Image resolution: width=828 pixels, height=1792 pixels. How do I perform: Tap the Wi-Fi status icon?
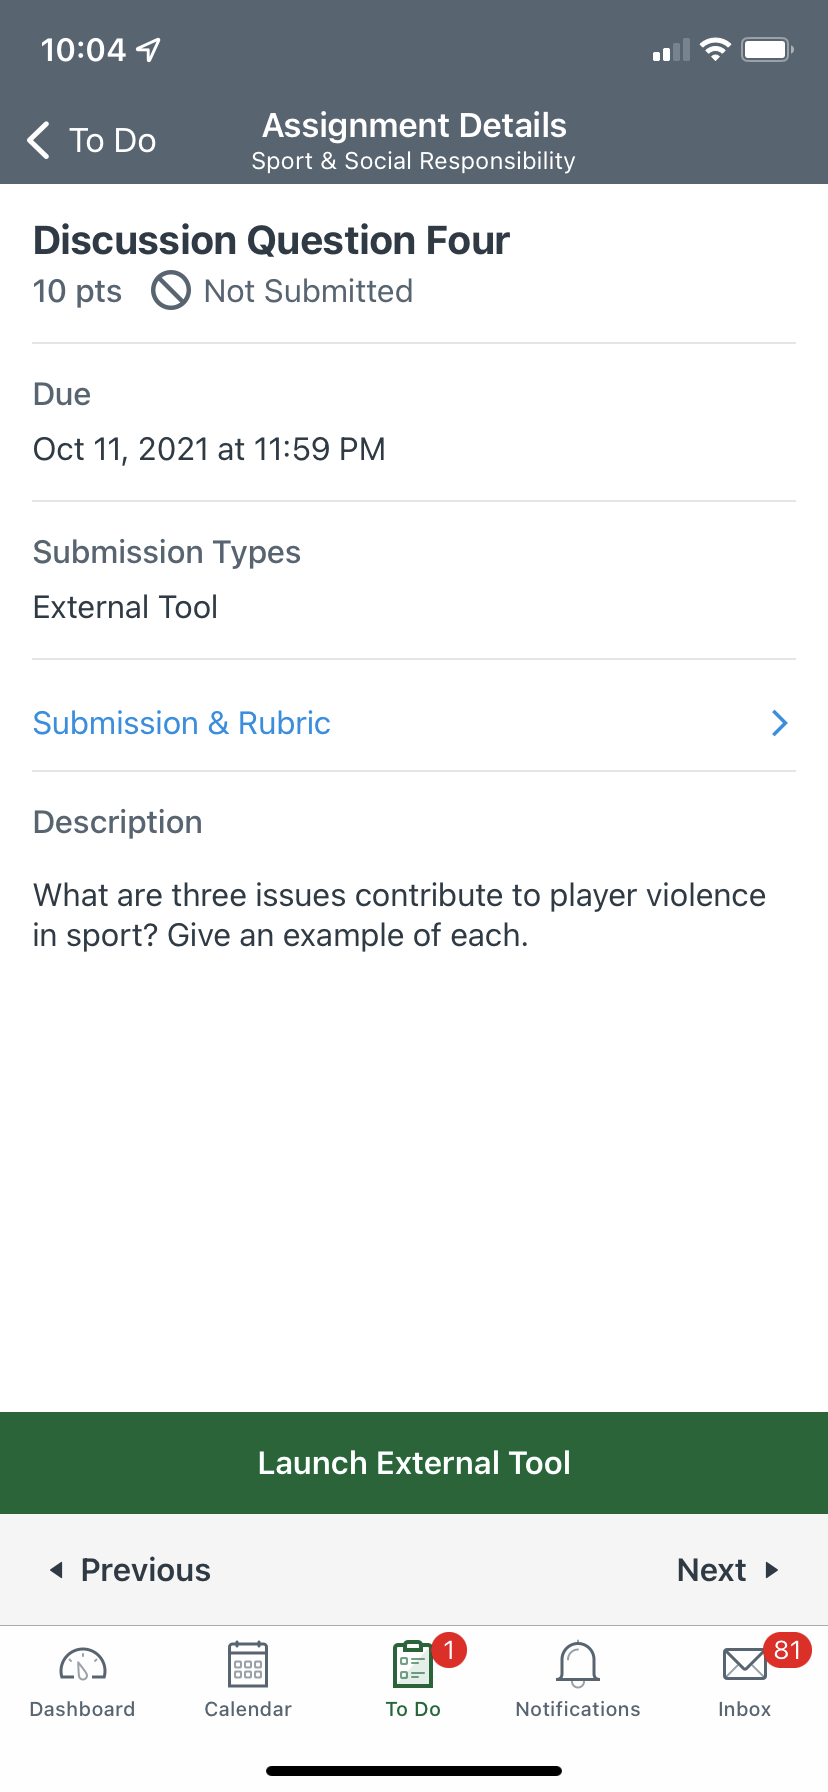715,49
